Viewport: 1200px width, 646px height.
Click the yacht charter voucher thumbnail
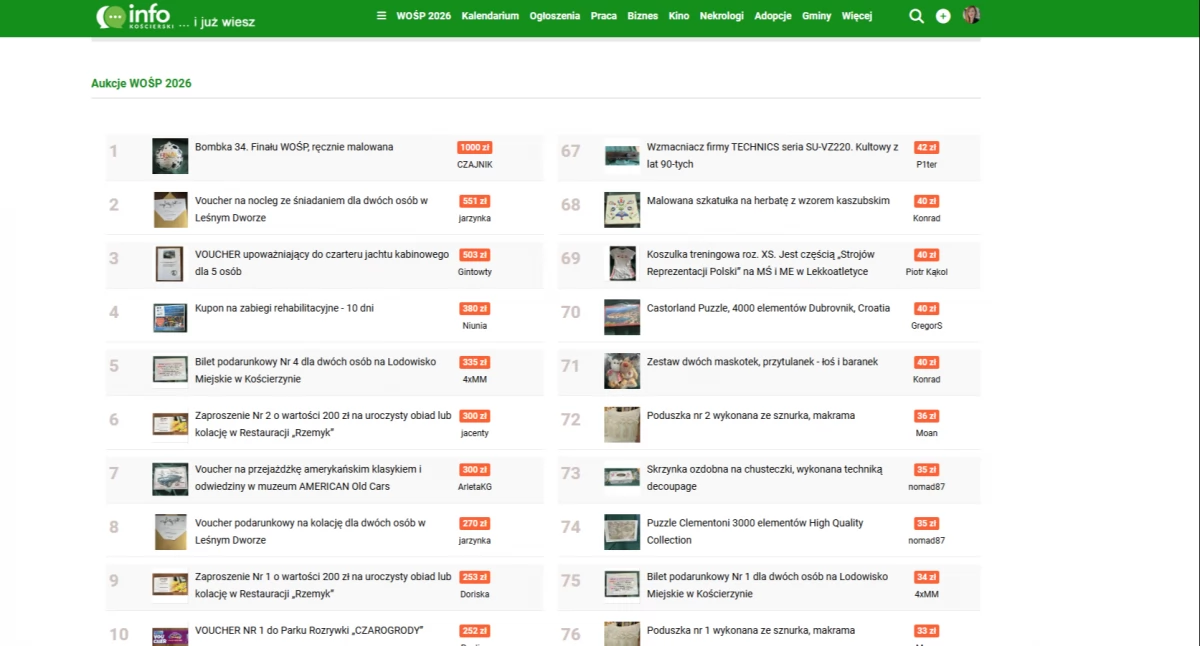[170, 263]
